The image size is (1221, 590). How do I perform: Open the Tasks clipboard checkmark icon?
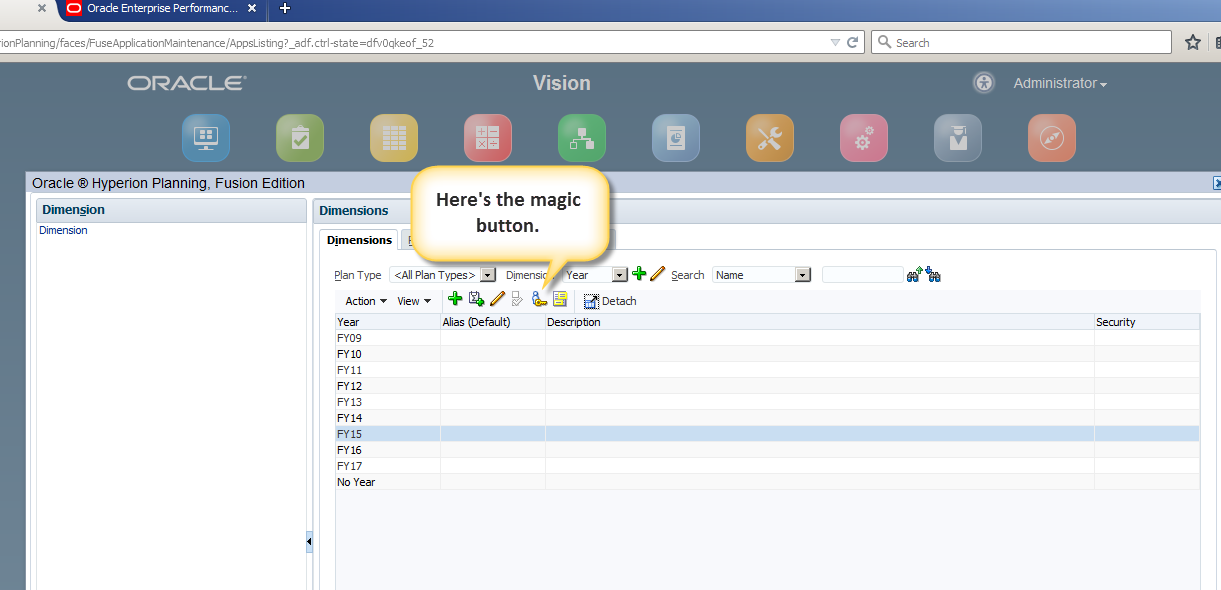click(300, 138)
